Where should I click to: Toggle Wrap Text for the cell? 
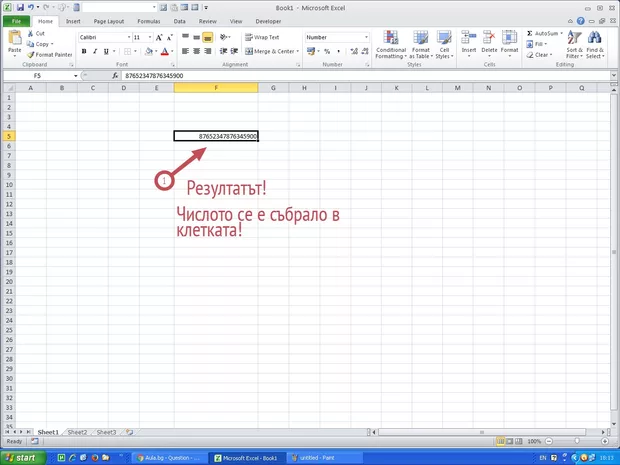[261, 37]
